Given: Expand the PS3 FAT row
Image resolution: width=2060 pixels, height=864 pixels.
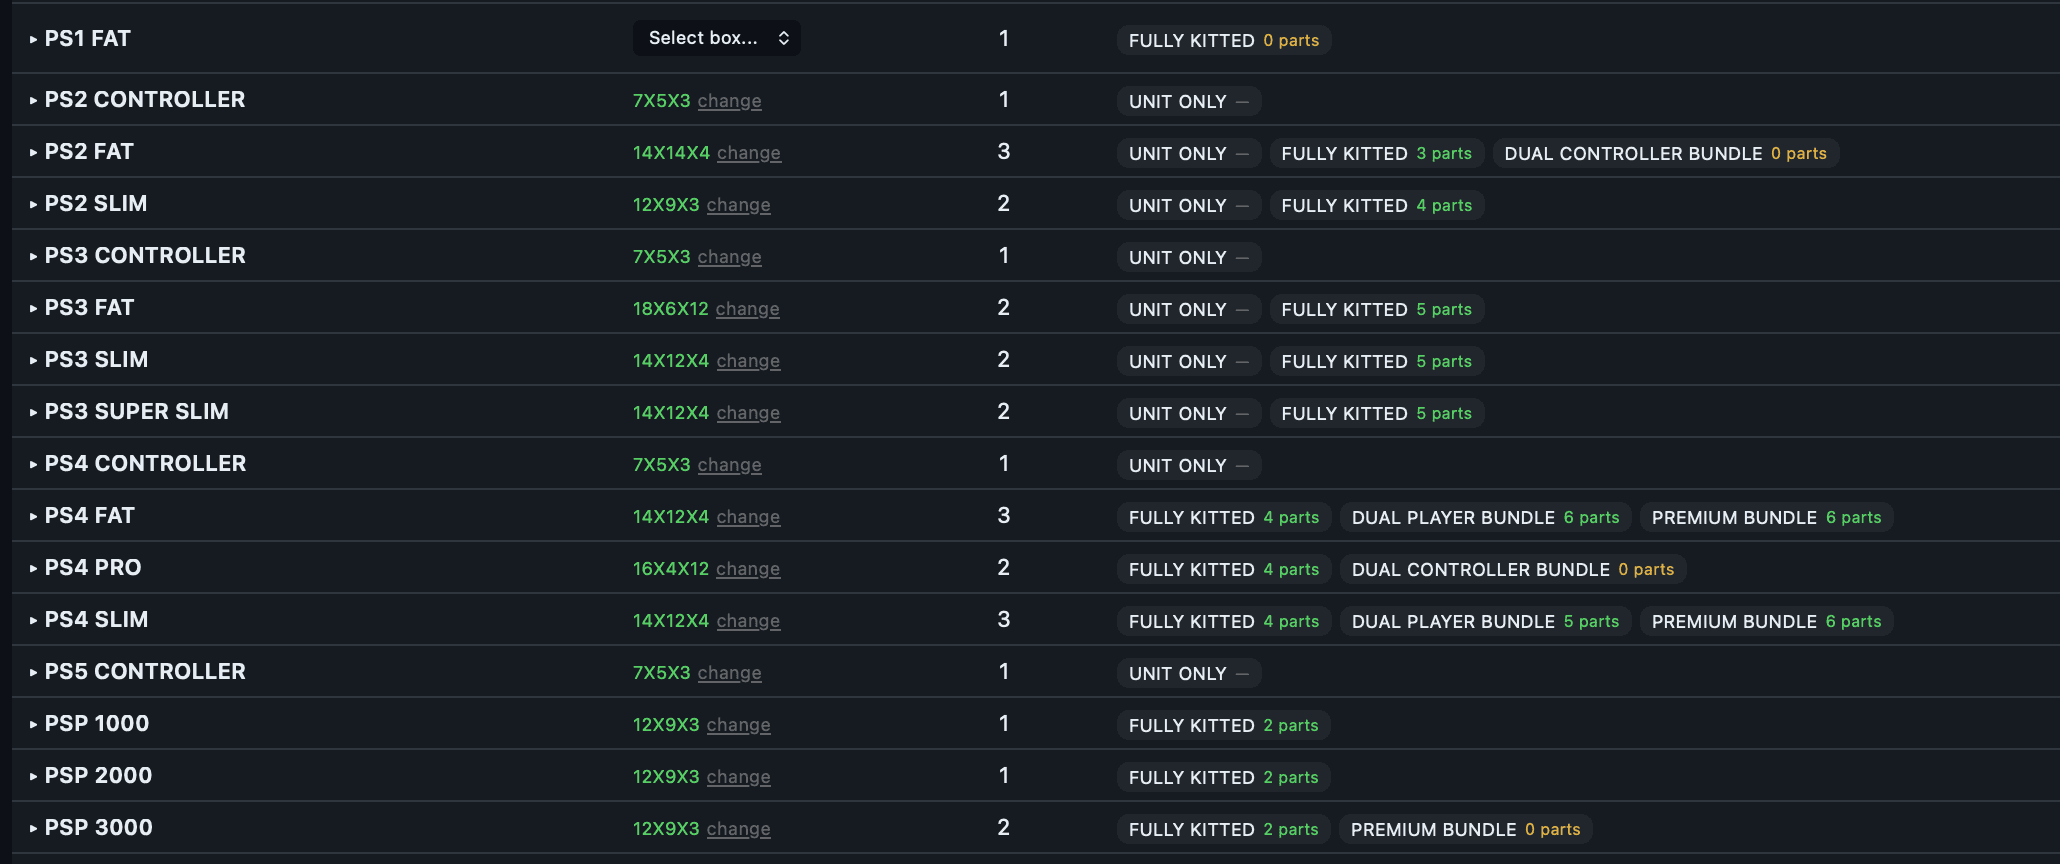Looking at the screenshot, I should [x=34, y=308].
